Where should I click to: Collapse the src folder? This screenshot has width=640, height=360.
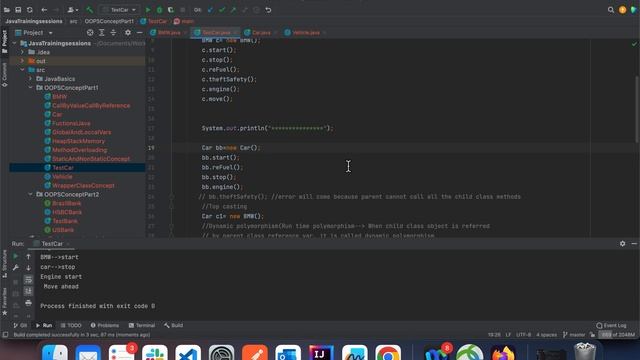tap(22, 70)
